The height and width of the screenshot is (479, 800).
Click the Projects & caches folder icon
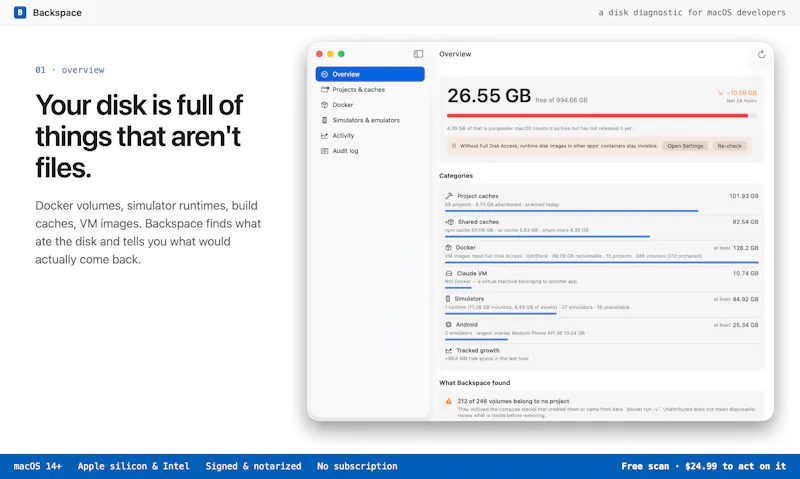(324, 89)
